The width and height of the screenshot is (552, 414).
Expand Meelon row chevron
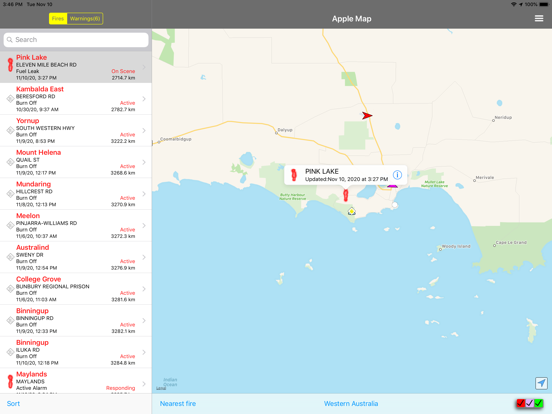click(144, 226)
